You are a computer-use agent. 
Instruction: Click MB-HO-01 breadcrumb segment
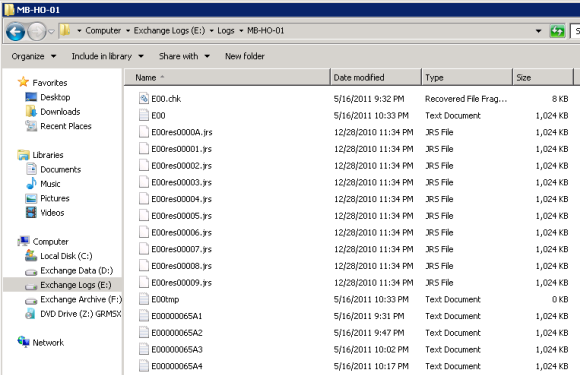266,31
